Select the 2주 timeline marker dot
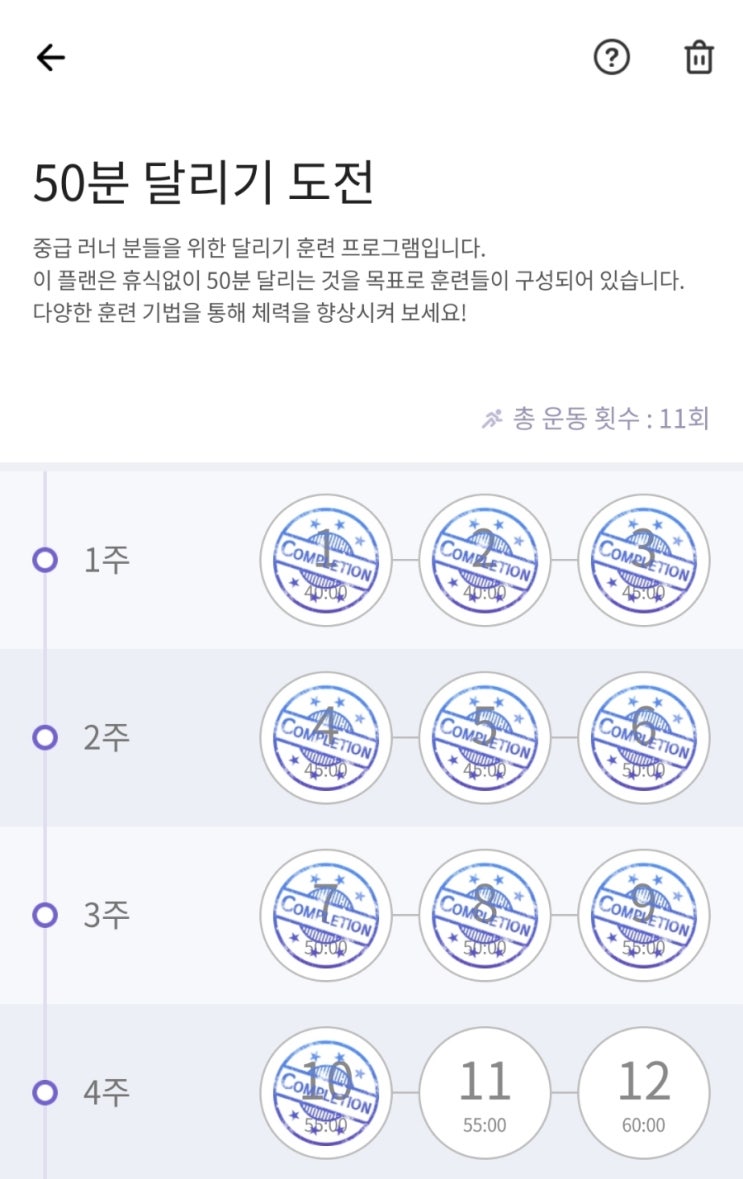The height and width of the screenshot is (1179, 743). point(45,738)
